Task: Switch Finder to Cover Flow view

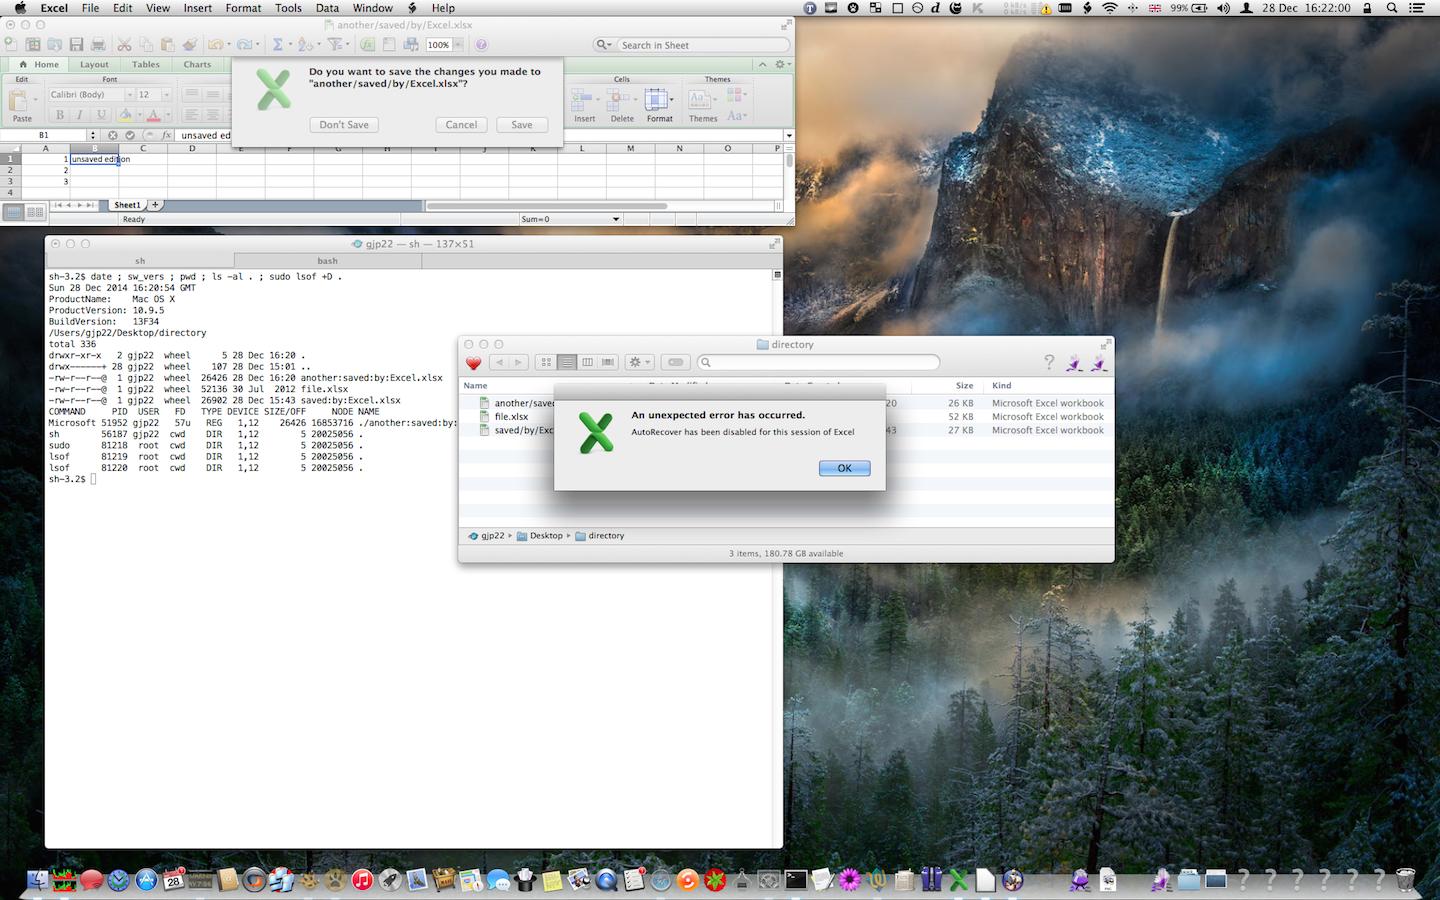Action: point(608,362)
